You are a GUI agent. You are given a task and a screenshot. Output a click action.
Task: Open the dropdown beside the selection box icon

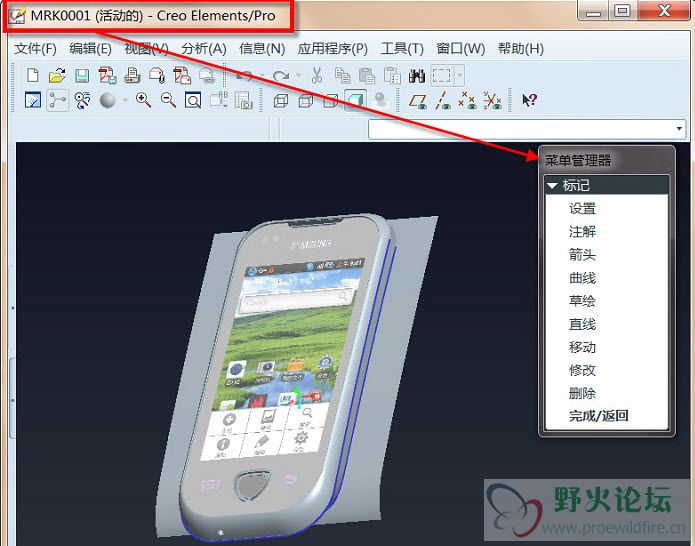460,75
